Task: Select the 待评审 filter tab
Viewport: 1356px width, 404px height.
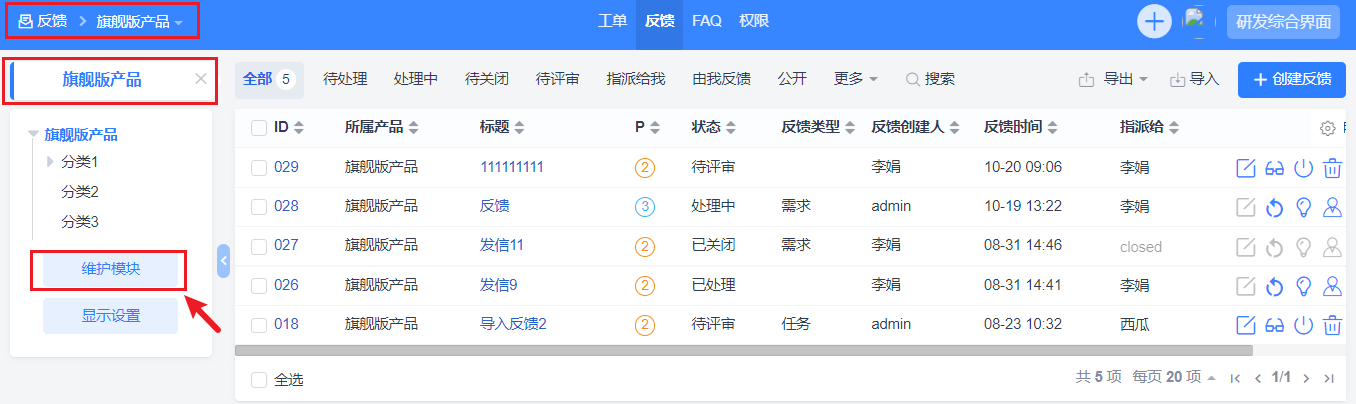Action: click(x=558, y=79)
